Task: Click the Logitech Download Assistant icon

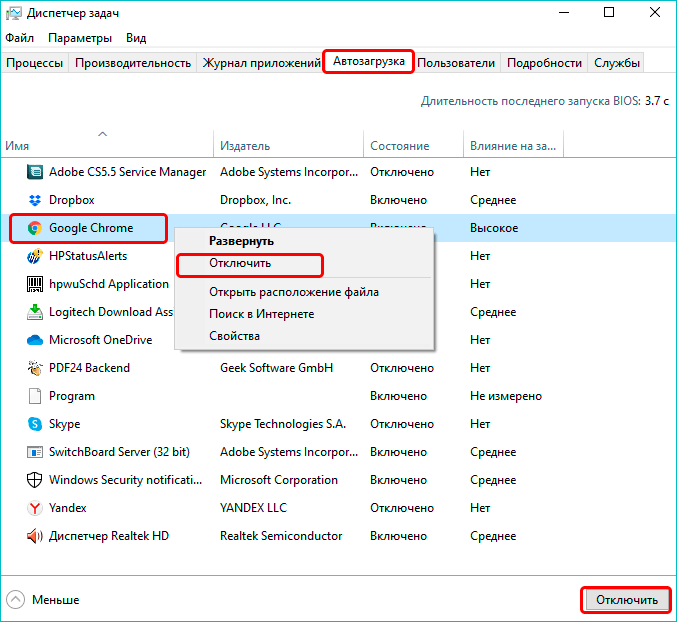Action: (35, 312)
